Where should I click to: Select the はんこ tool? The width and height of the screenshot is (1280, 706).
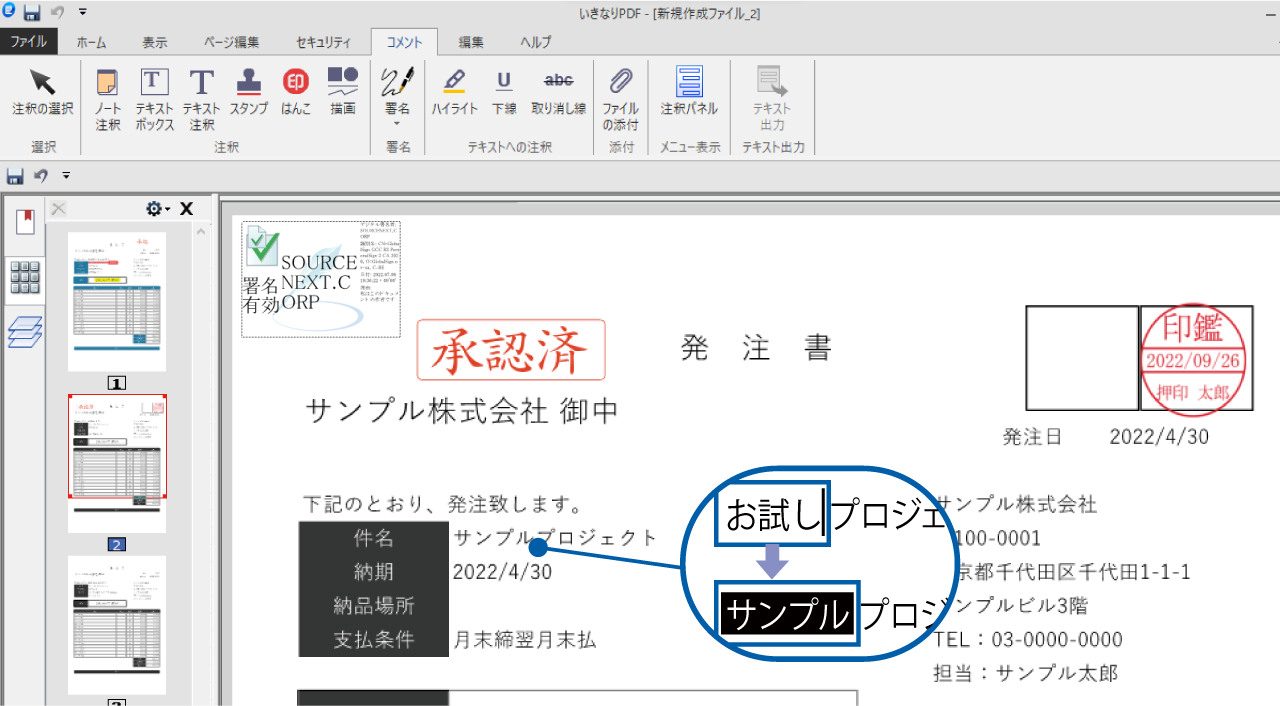click(296, 95)
